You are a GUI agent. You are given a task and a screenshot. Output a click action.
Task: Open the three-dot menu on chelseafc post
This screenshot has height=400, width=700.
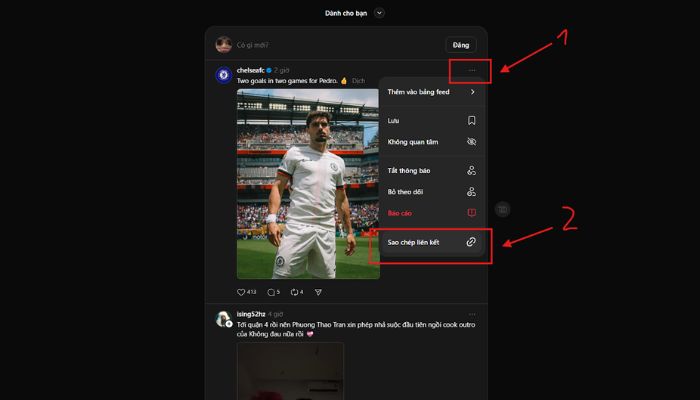[472, 70]
